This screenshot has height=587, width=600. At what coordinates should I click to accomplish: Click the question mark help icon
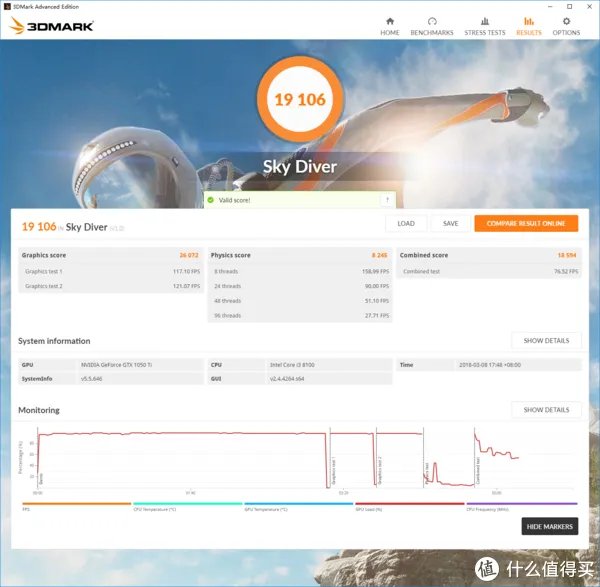click(387, 200)
